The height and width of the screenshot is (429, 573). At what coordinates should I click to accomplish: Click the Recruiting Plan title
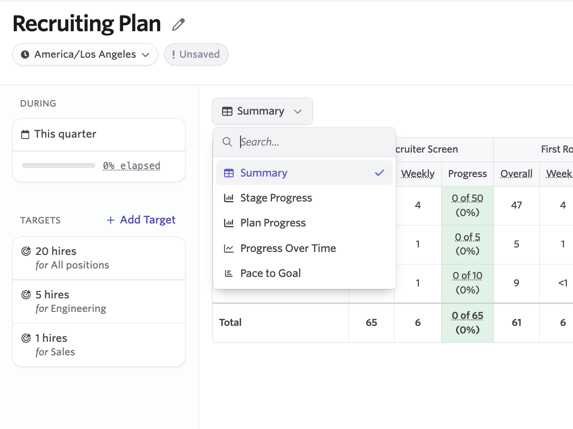coord(87,24)
